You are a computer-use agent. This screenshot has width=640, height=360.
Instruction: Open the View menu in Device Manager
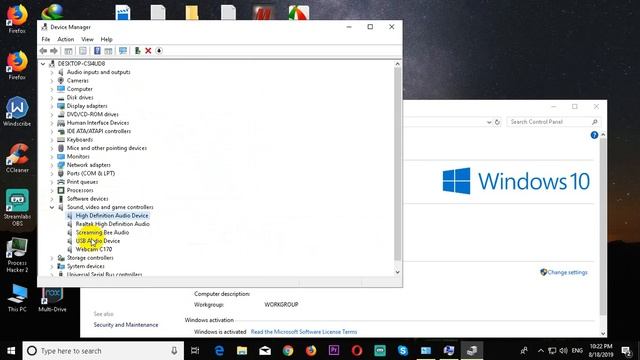point(87,39)
